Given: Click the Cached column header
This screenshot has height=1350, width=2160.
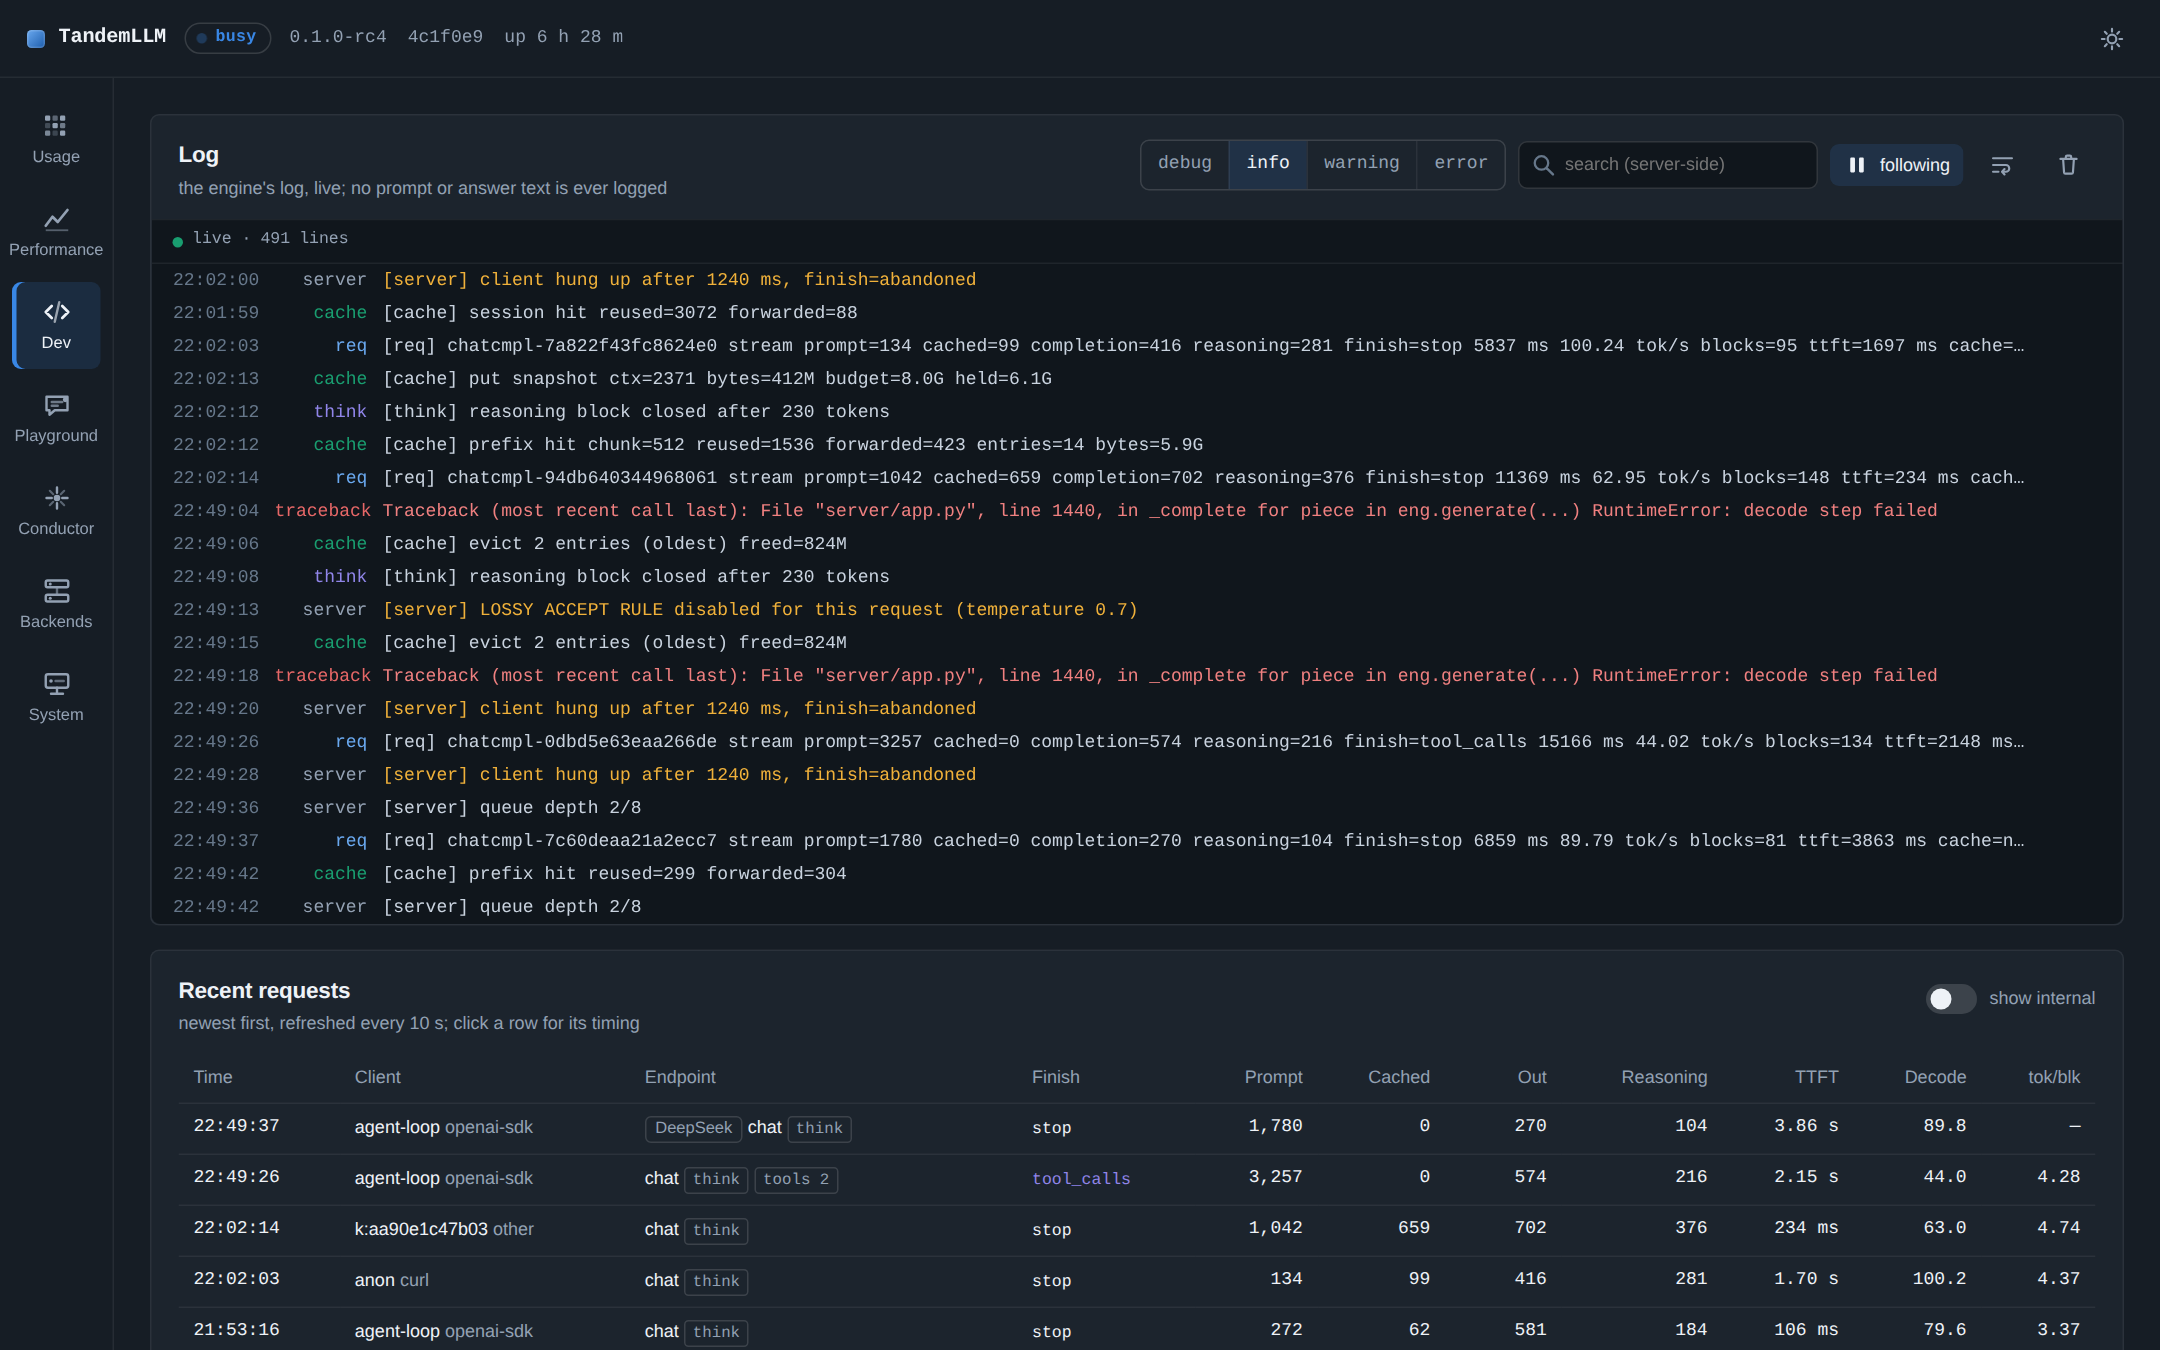Looking at the screenshot, I should point(1398,1077).
